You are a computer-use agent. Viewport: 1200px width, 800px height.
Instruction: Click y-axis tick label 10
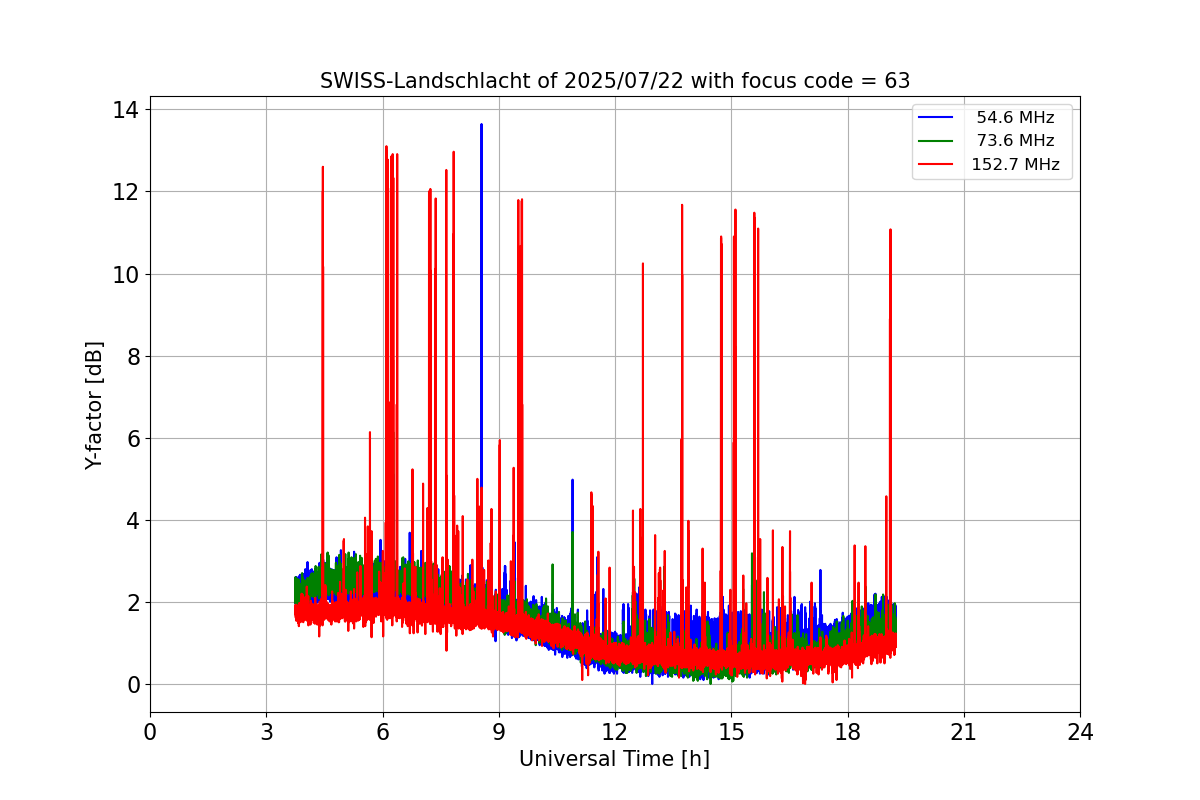click(x=128, y=274)
